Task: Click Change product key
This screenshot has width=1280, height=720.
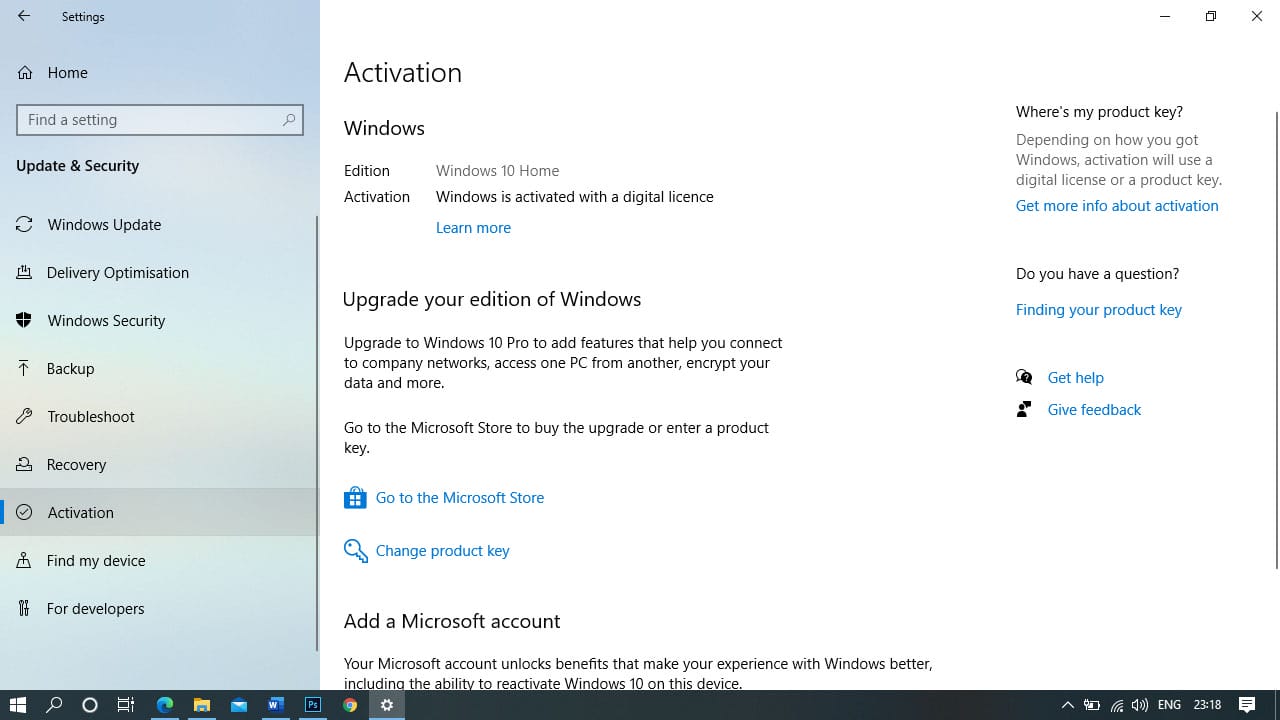Action: click(x=442, y=550)
